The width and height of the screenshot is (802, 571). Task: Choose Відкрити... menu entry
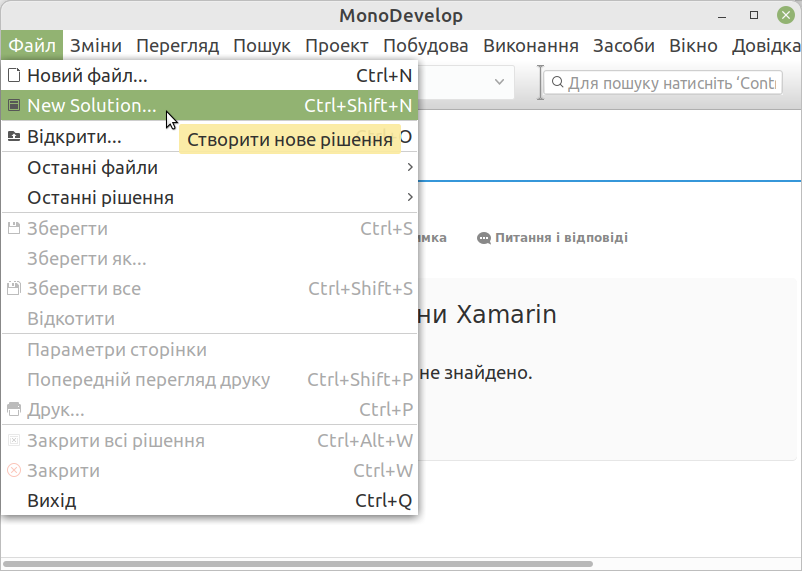(210, 136)
